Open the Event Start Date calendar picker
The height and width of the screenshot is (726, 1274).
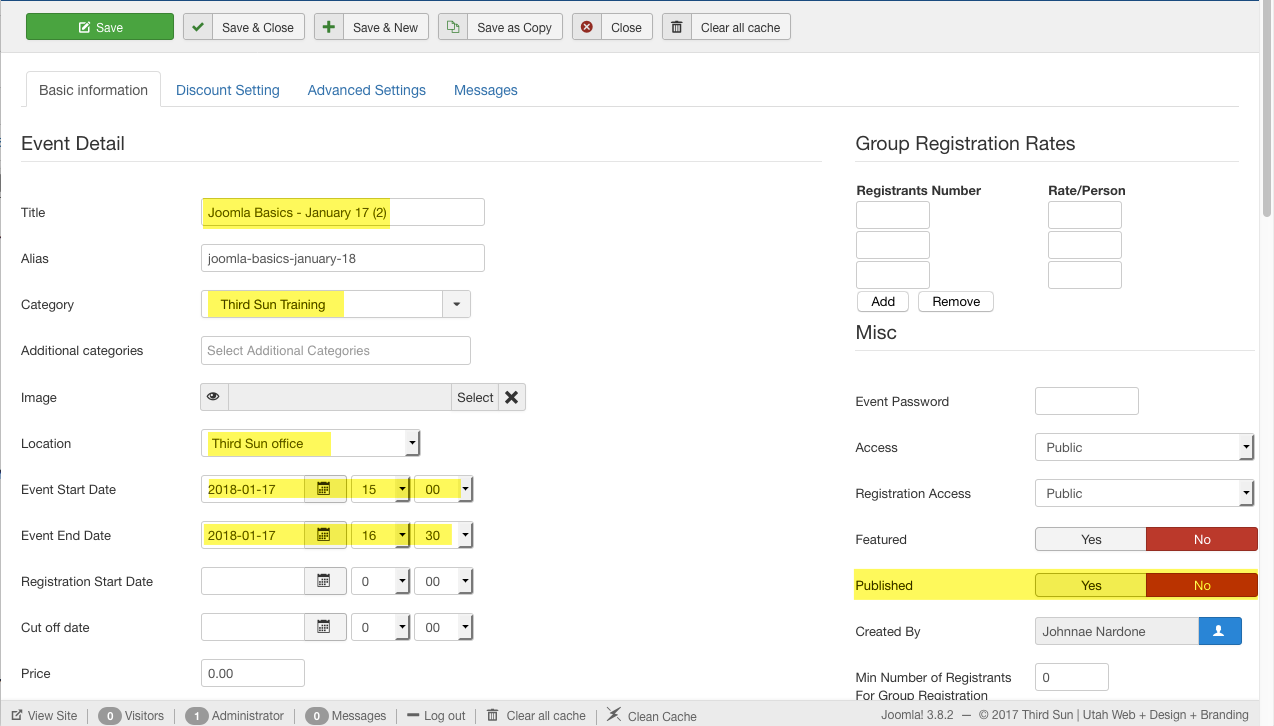click(x=324, y=489)
